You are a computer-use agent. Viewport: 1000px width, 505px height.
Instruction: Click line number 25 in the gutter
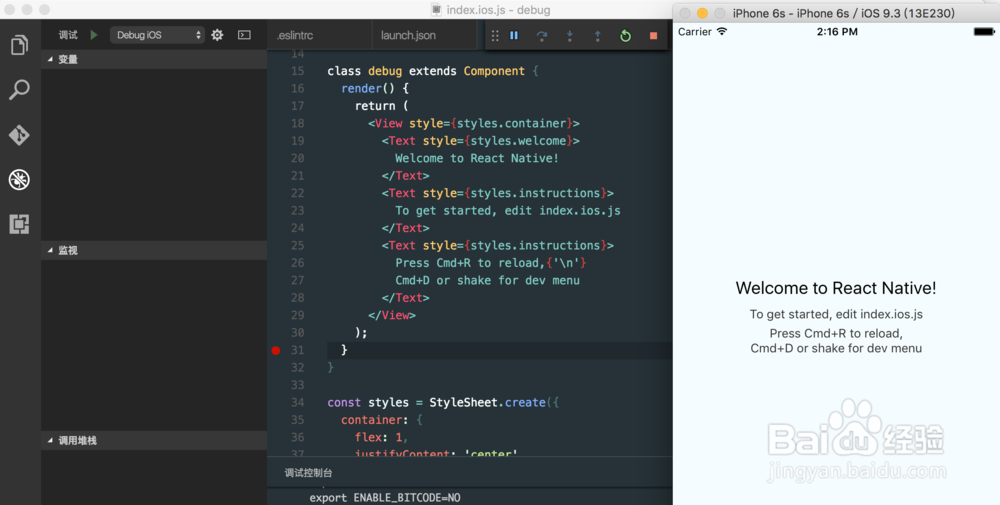tap(298, 245)
